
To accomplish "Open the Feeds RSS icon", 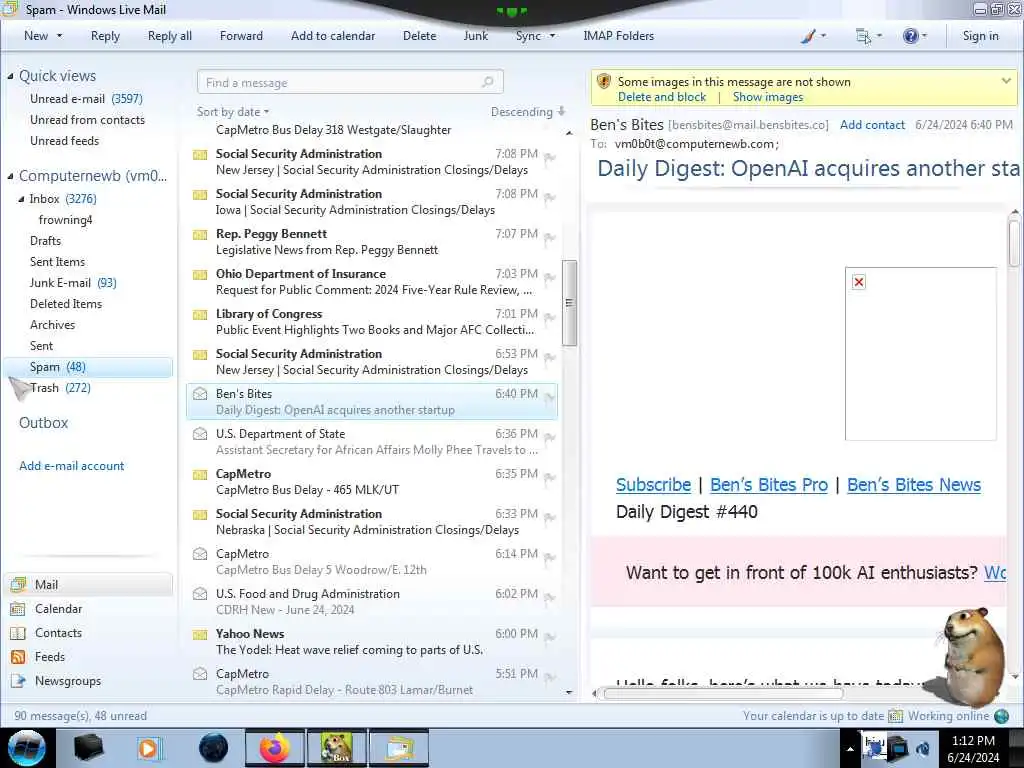I will point(18,657).
